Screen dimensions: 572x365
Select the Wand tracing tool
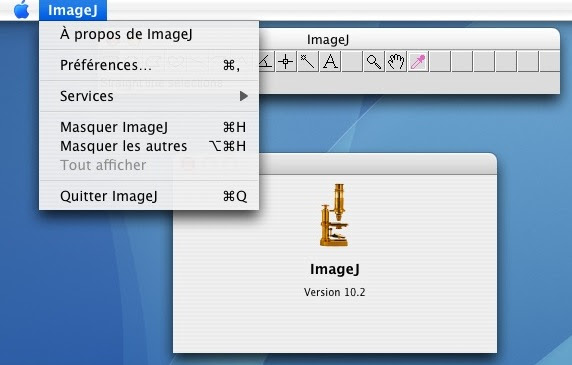(x=308, y=62)
